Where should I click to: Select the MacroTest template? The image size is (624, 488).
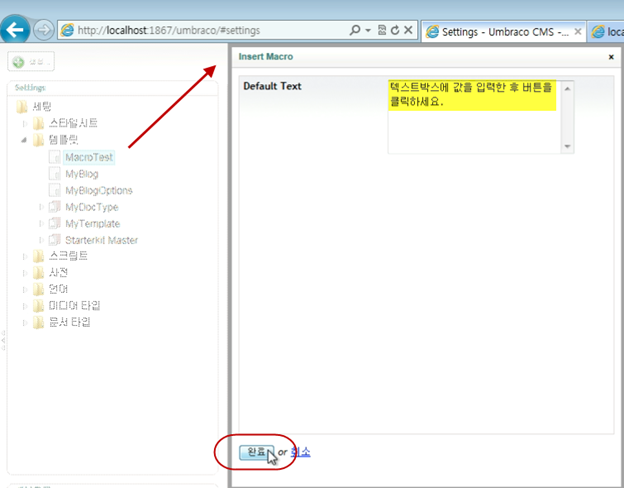89,157
